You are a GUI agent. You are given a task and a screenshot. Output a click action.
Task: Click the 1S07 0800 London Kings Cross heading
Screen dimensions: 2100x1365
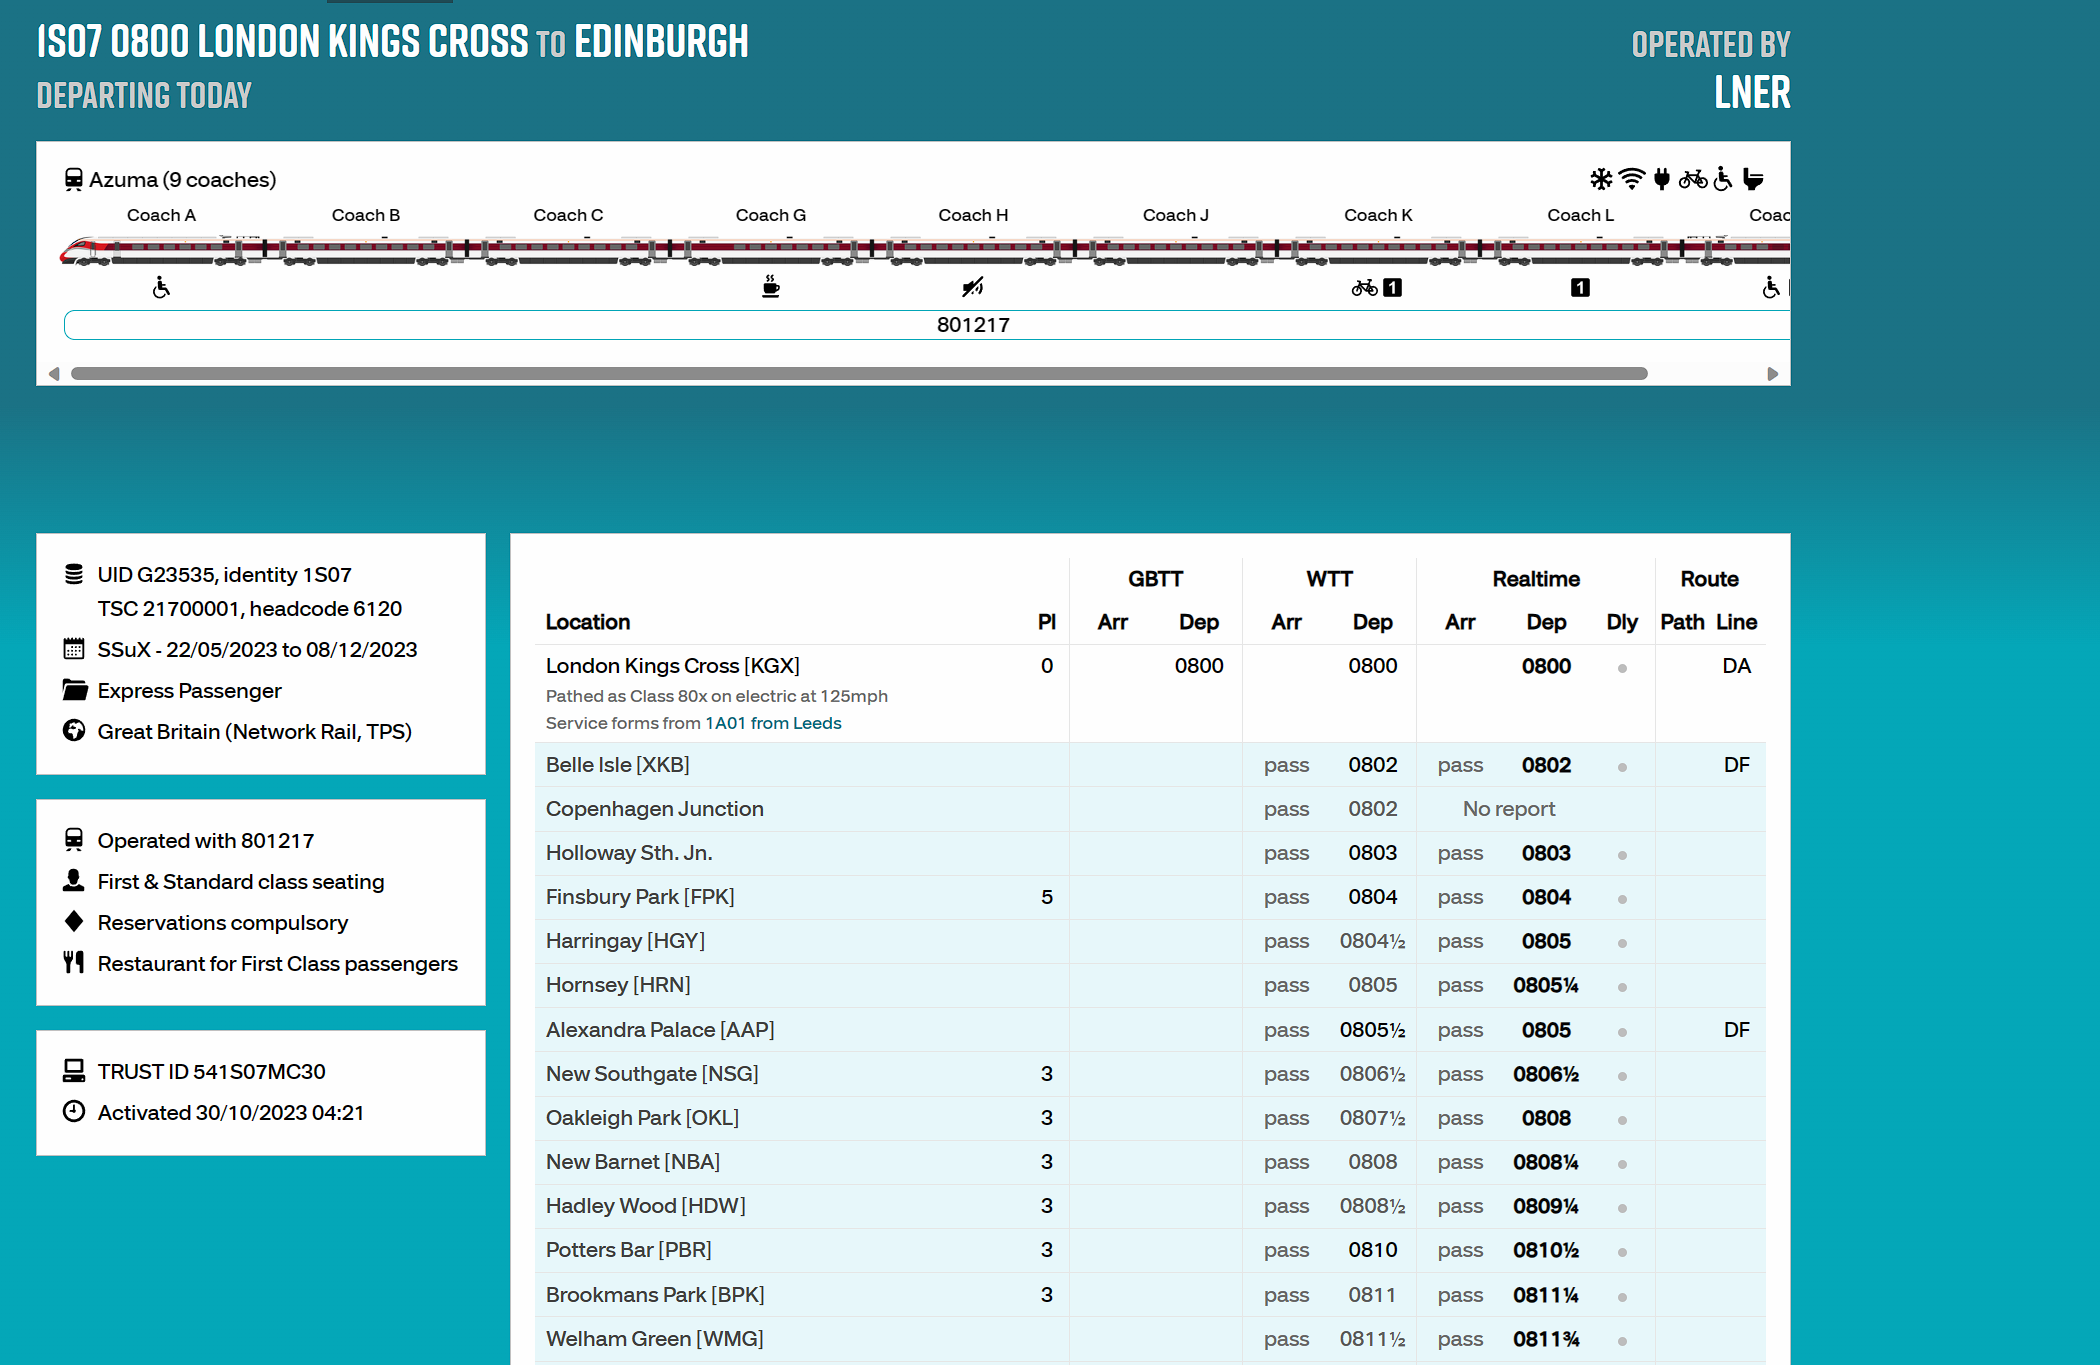pos(392,42)
